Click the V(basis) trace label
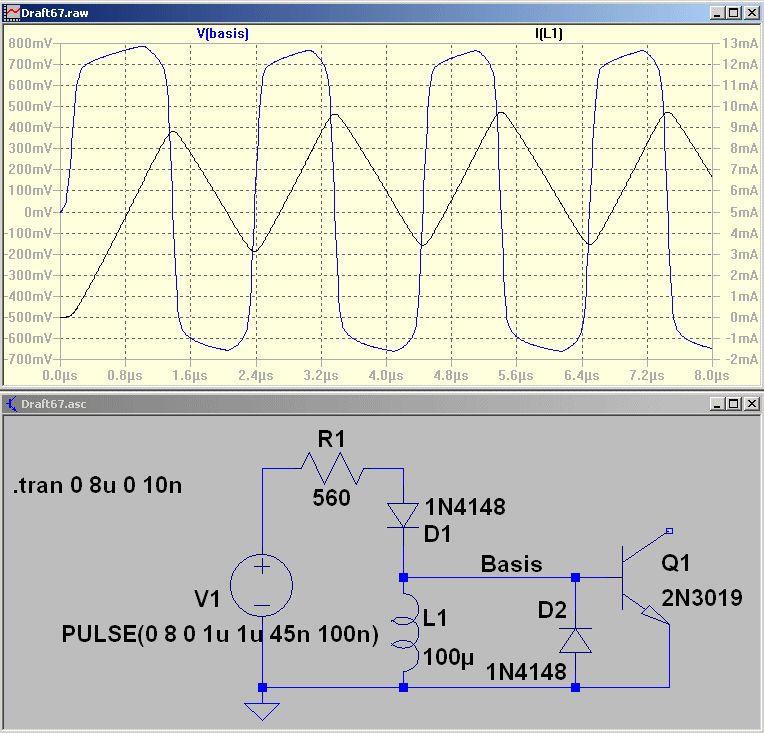This screenshot has height=733, width=764. point(223,34)
